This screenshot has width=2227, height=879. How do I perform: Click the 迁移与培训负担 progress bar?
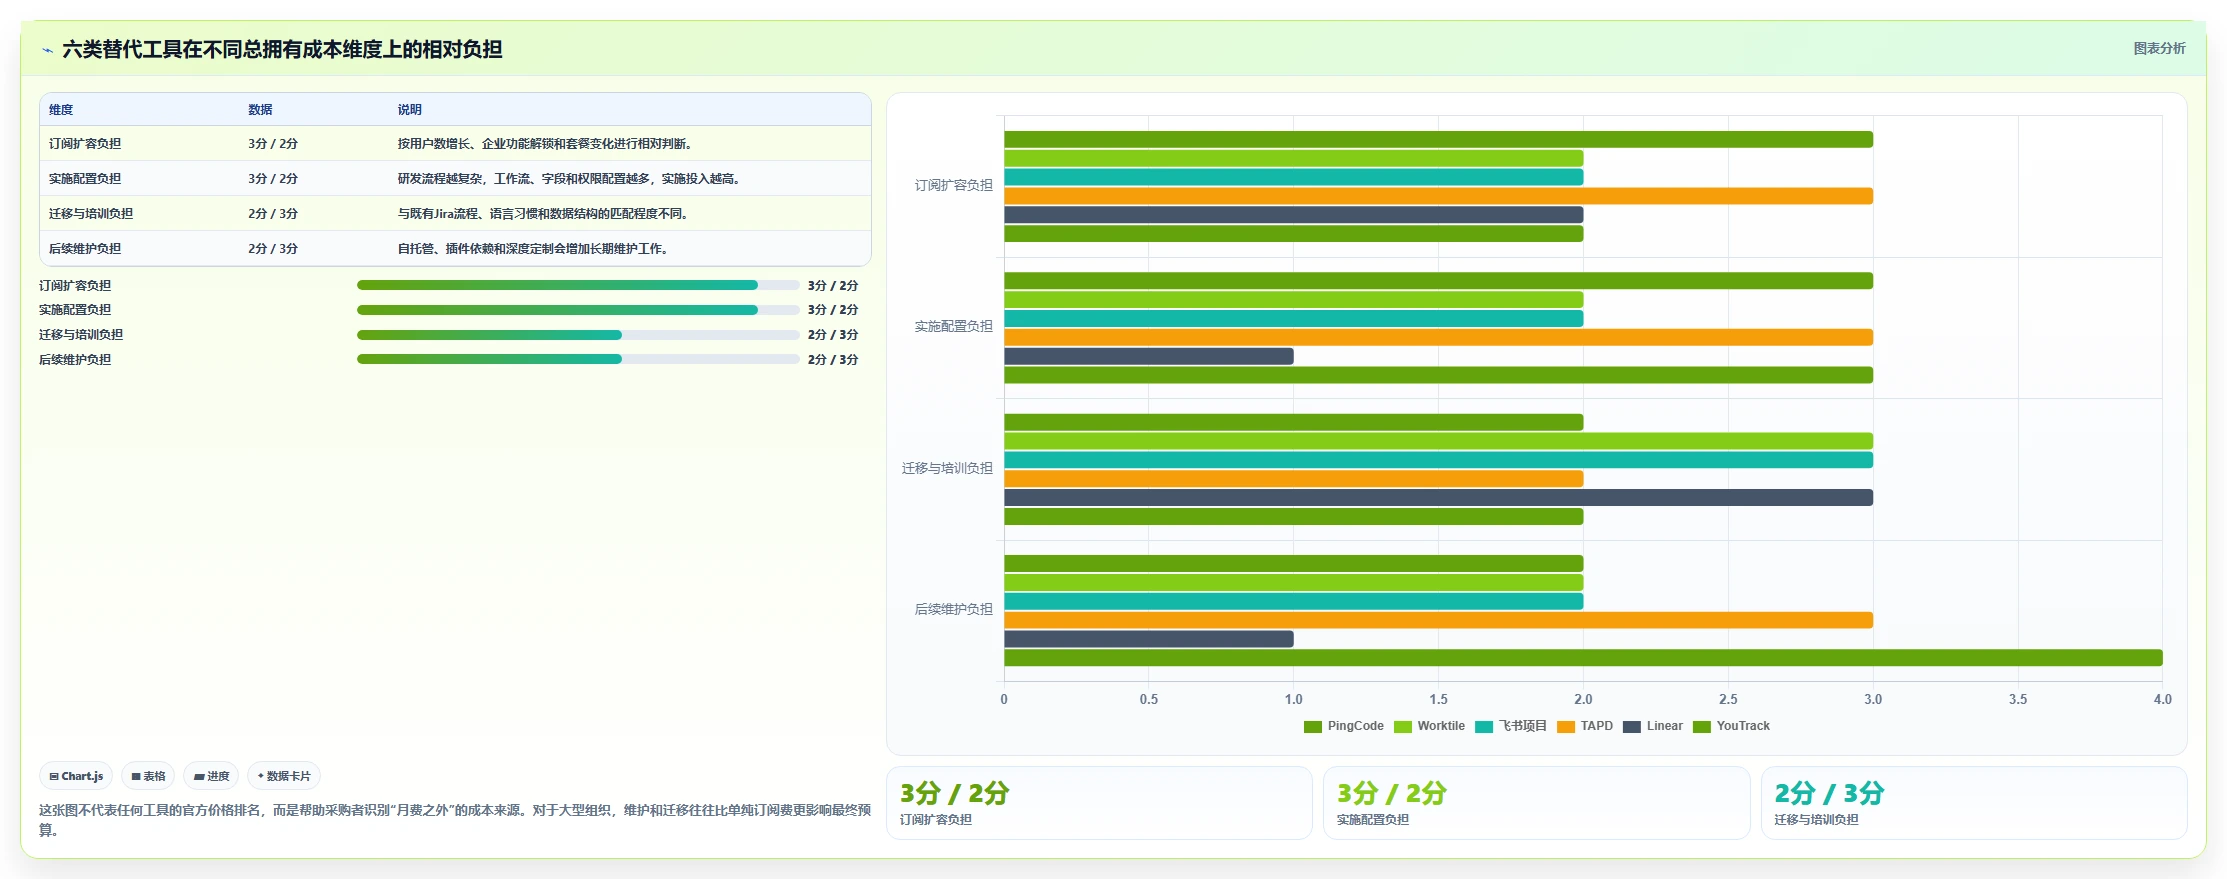(x=578, y=335)
